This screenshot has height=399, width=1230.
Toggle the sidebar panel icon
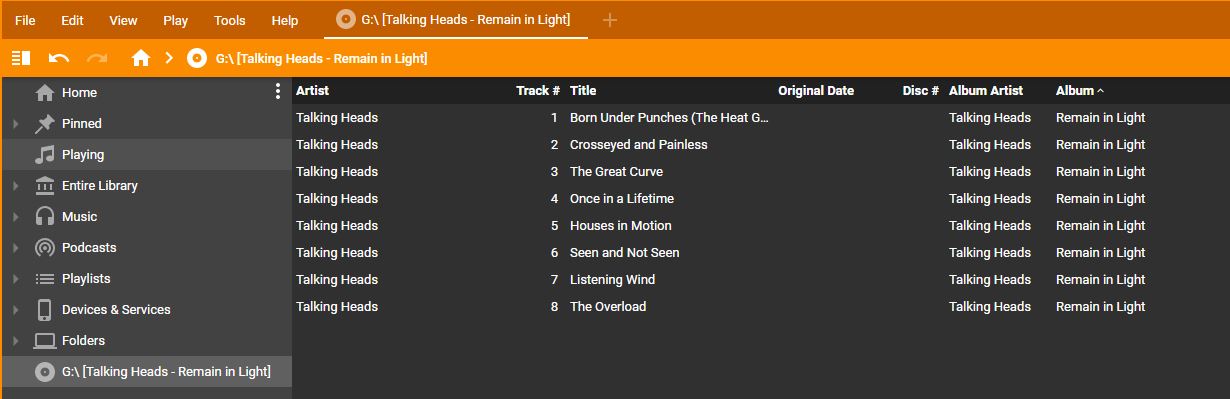pyautogui.click(x=21, y=58)
